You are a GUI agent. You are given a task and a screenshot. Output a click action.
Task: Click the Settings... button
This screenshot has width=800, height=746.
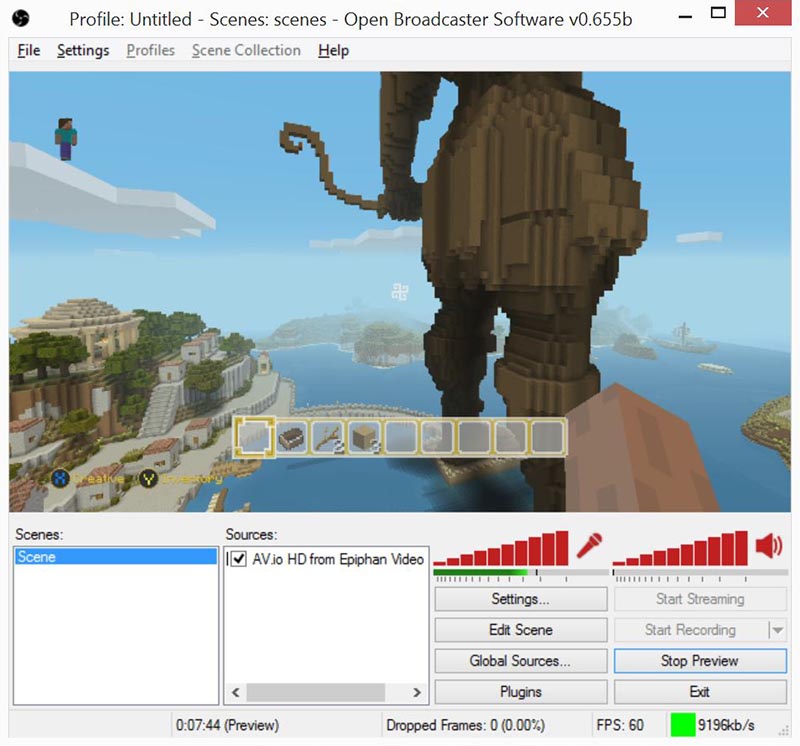(x=521, y=599)
